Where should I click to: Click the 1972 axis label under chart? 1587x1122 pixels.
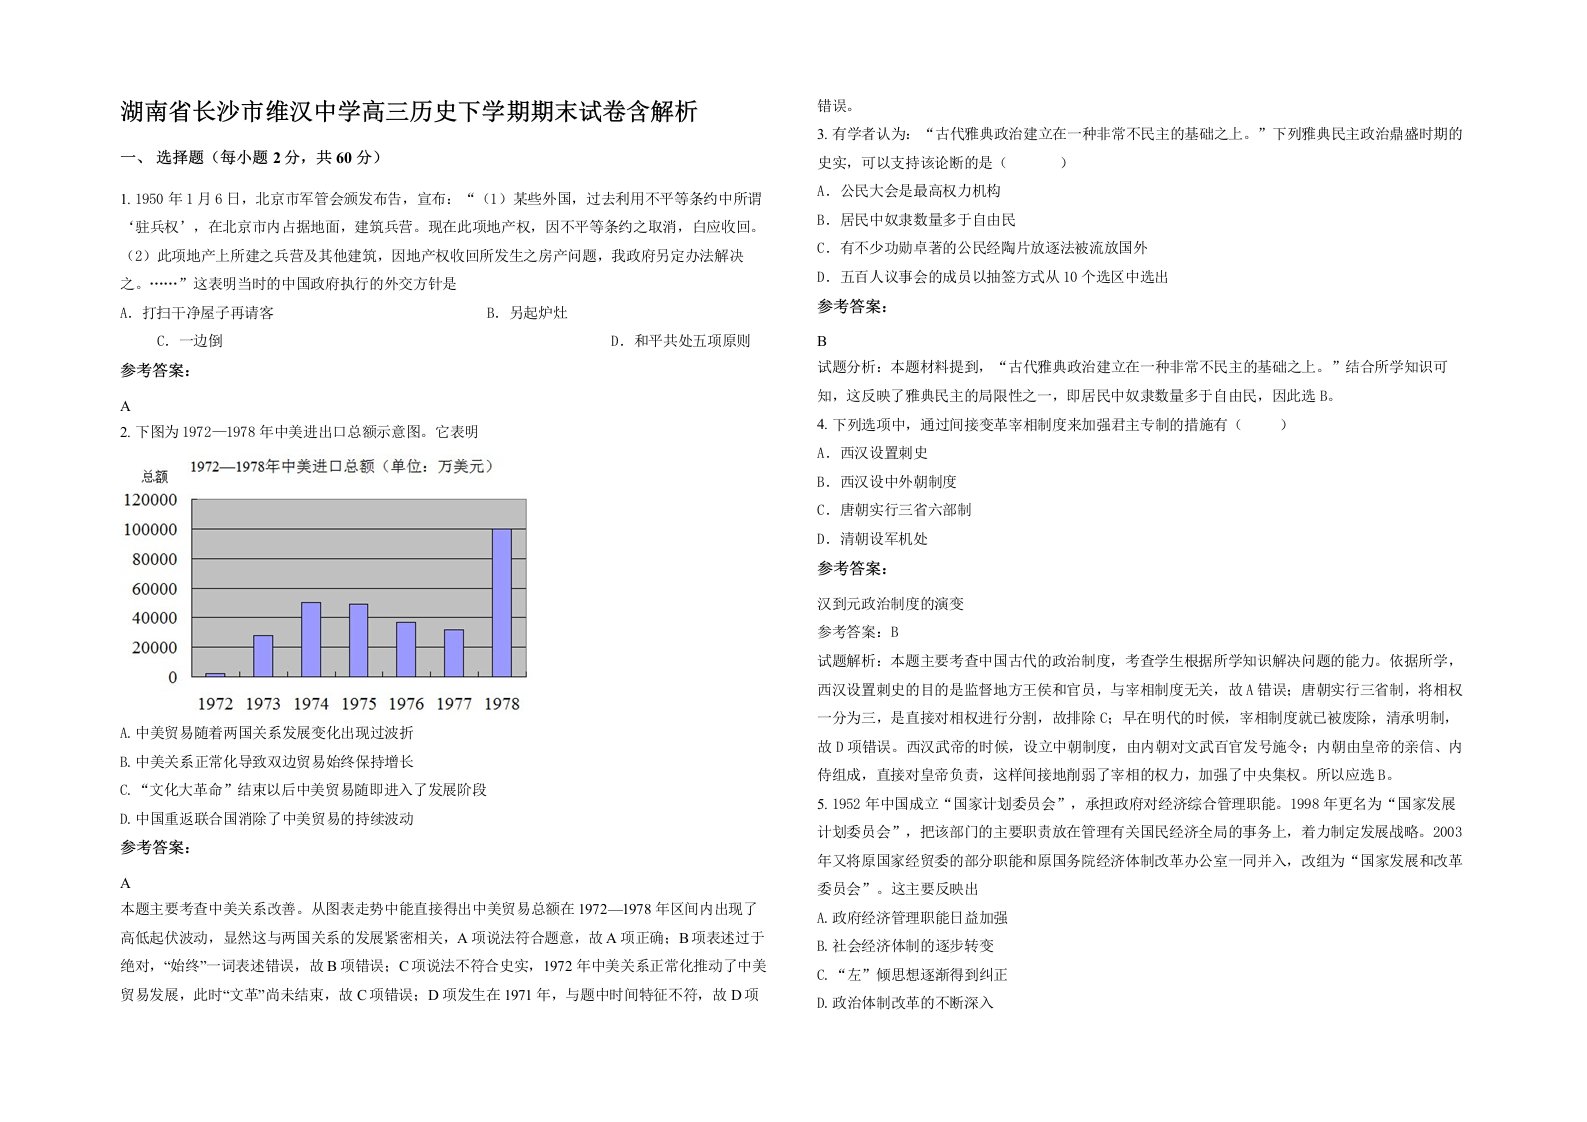(215, 703)
